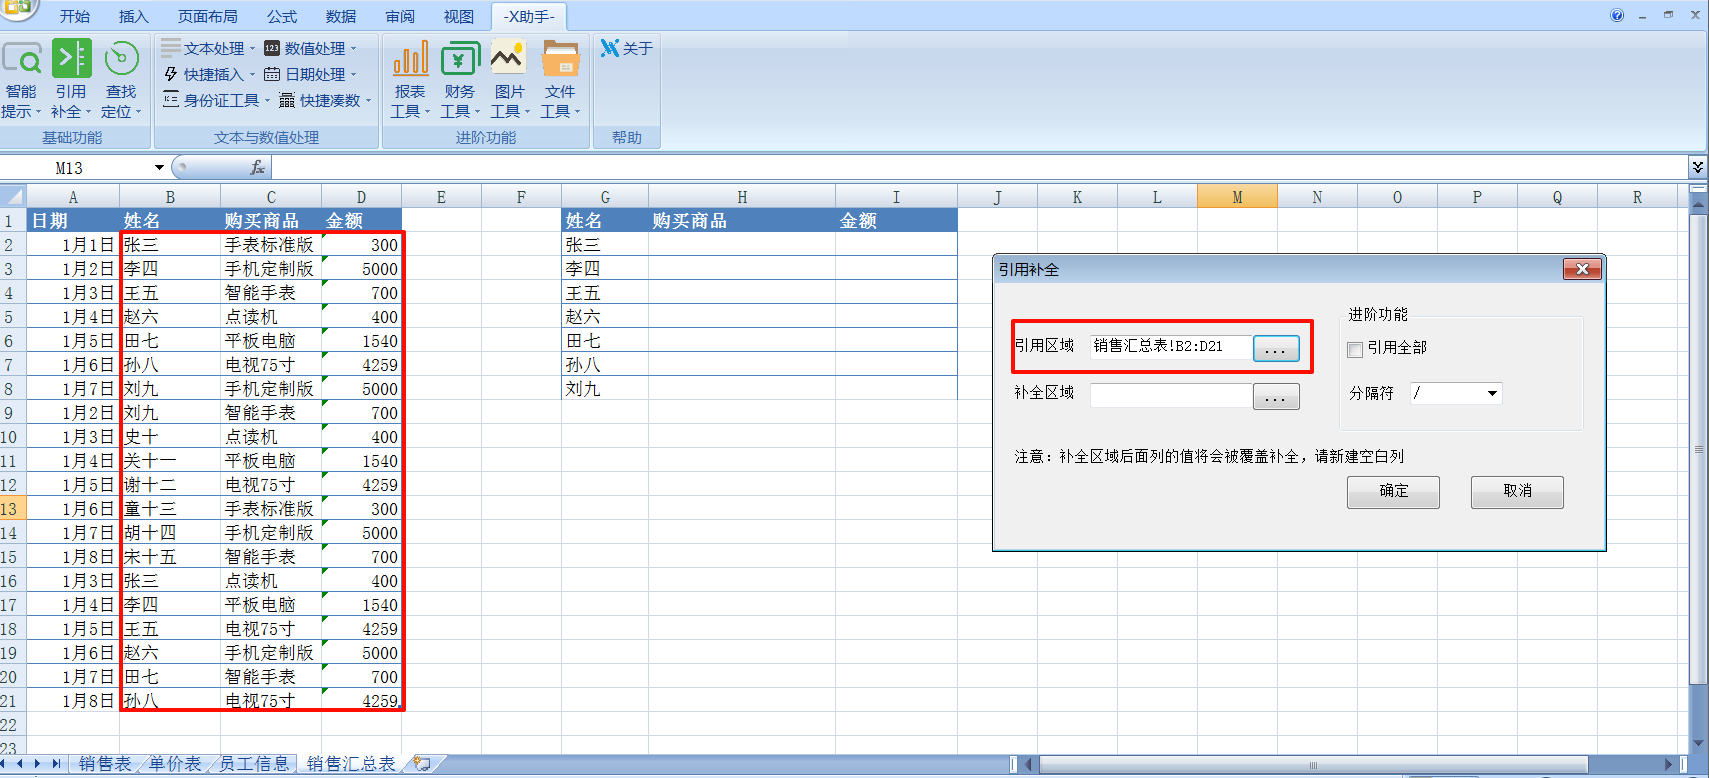Screen dimensions: 1709x778
Task: Click the select-all corner of the sheet
Action: click(x=13, y=197)
